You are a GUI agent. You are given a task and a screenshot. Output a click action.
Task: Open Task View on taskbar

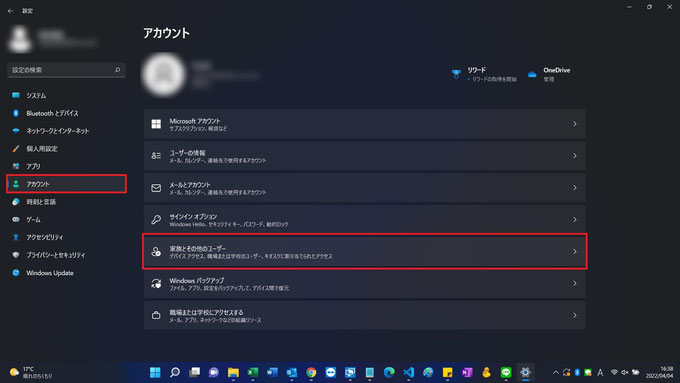(194, 372)
